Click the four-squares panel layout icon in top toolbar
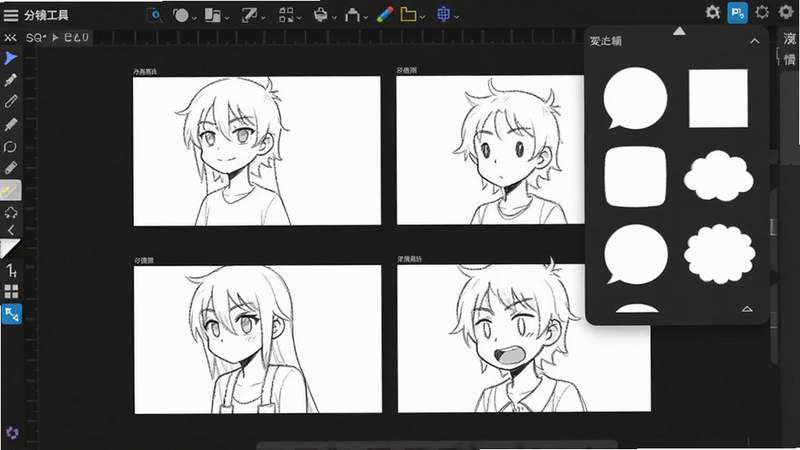Screen dimensions: 800x450 click(286, 15)
